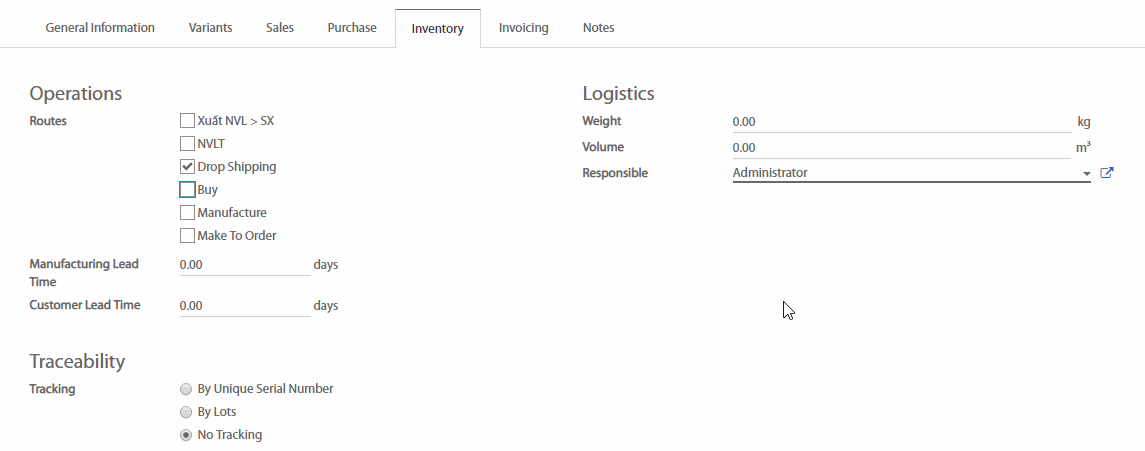Select the No Tracking radio button
Viewport: 1145px width, 451px height.
point(186,435)
